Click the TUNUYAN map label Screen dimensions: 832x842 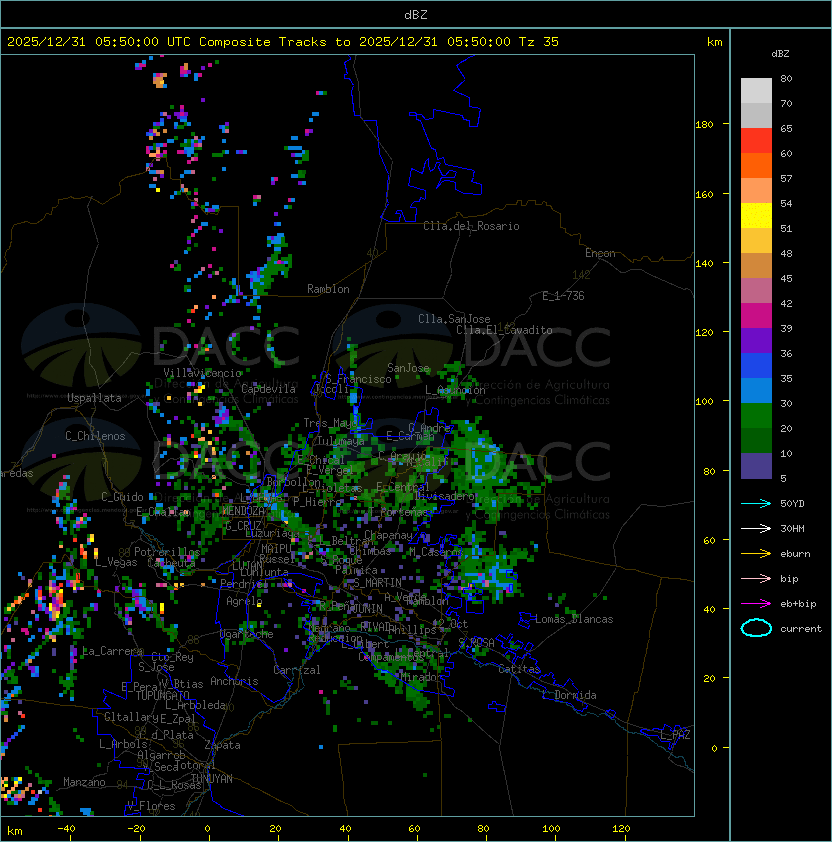[212, 779]
